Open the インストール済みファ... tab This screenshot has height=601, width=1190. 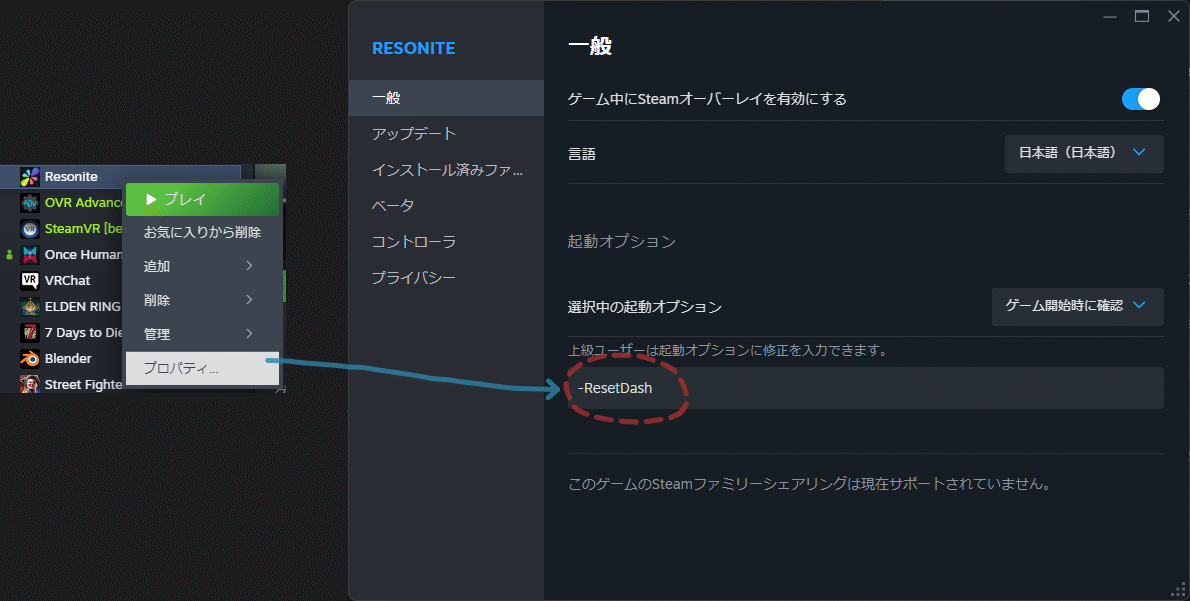coord(446,170)
